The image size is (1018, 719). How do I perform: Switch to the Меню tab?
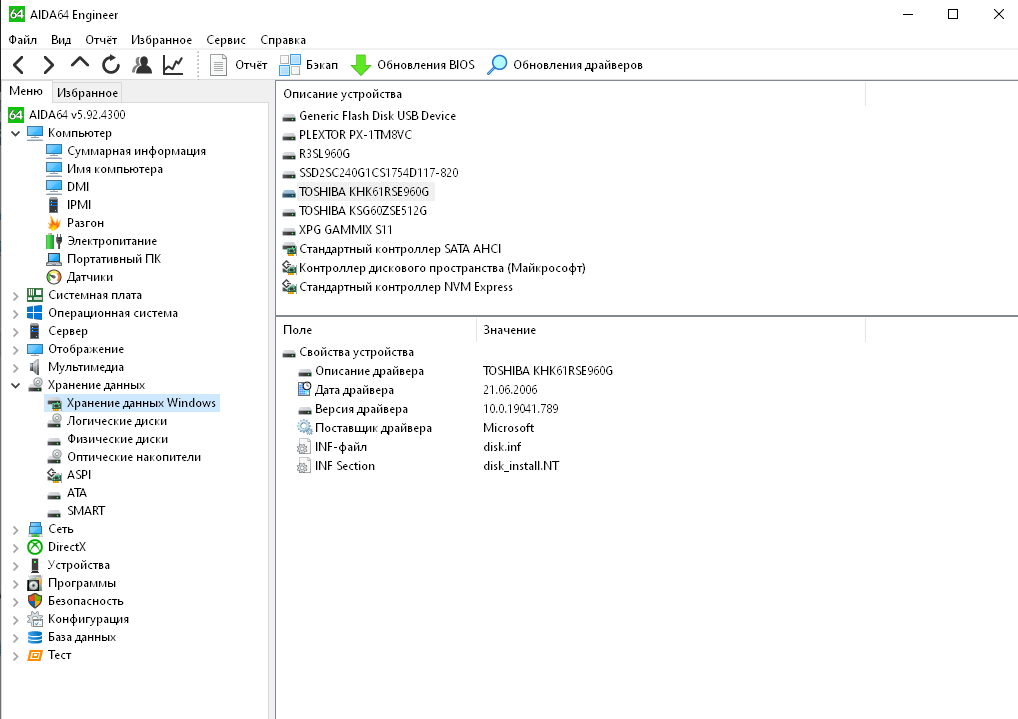point(26,92)
